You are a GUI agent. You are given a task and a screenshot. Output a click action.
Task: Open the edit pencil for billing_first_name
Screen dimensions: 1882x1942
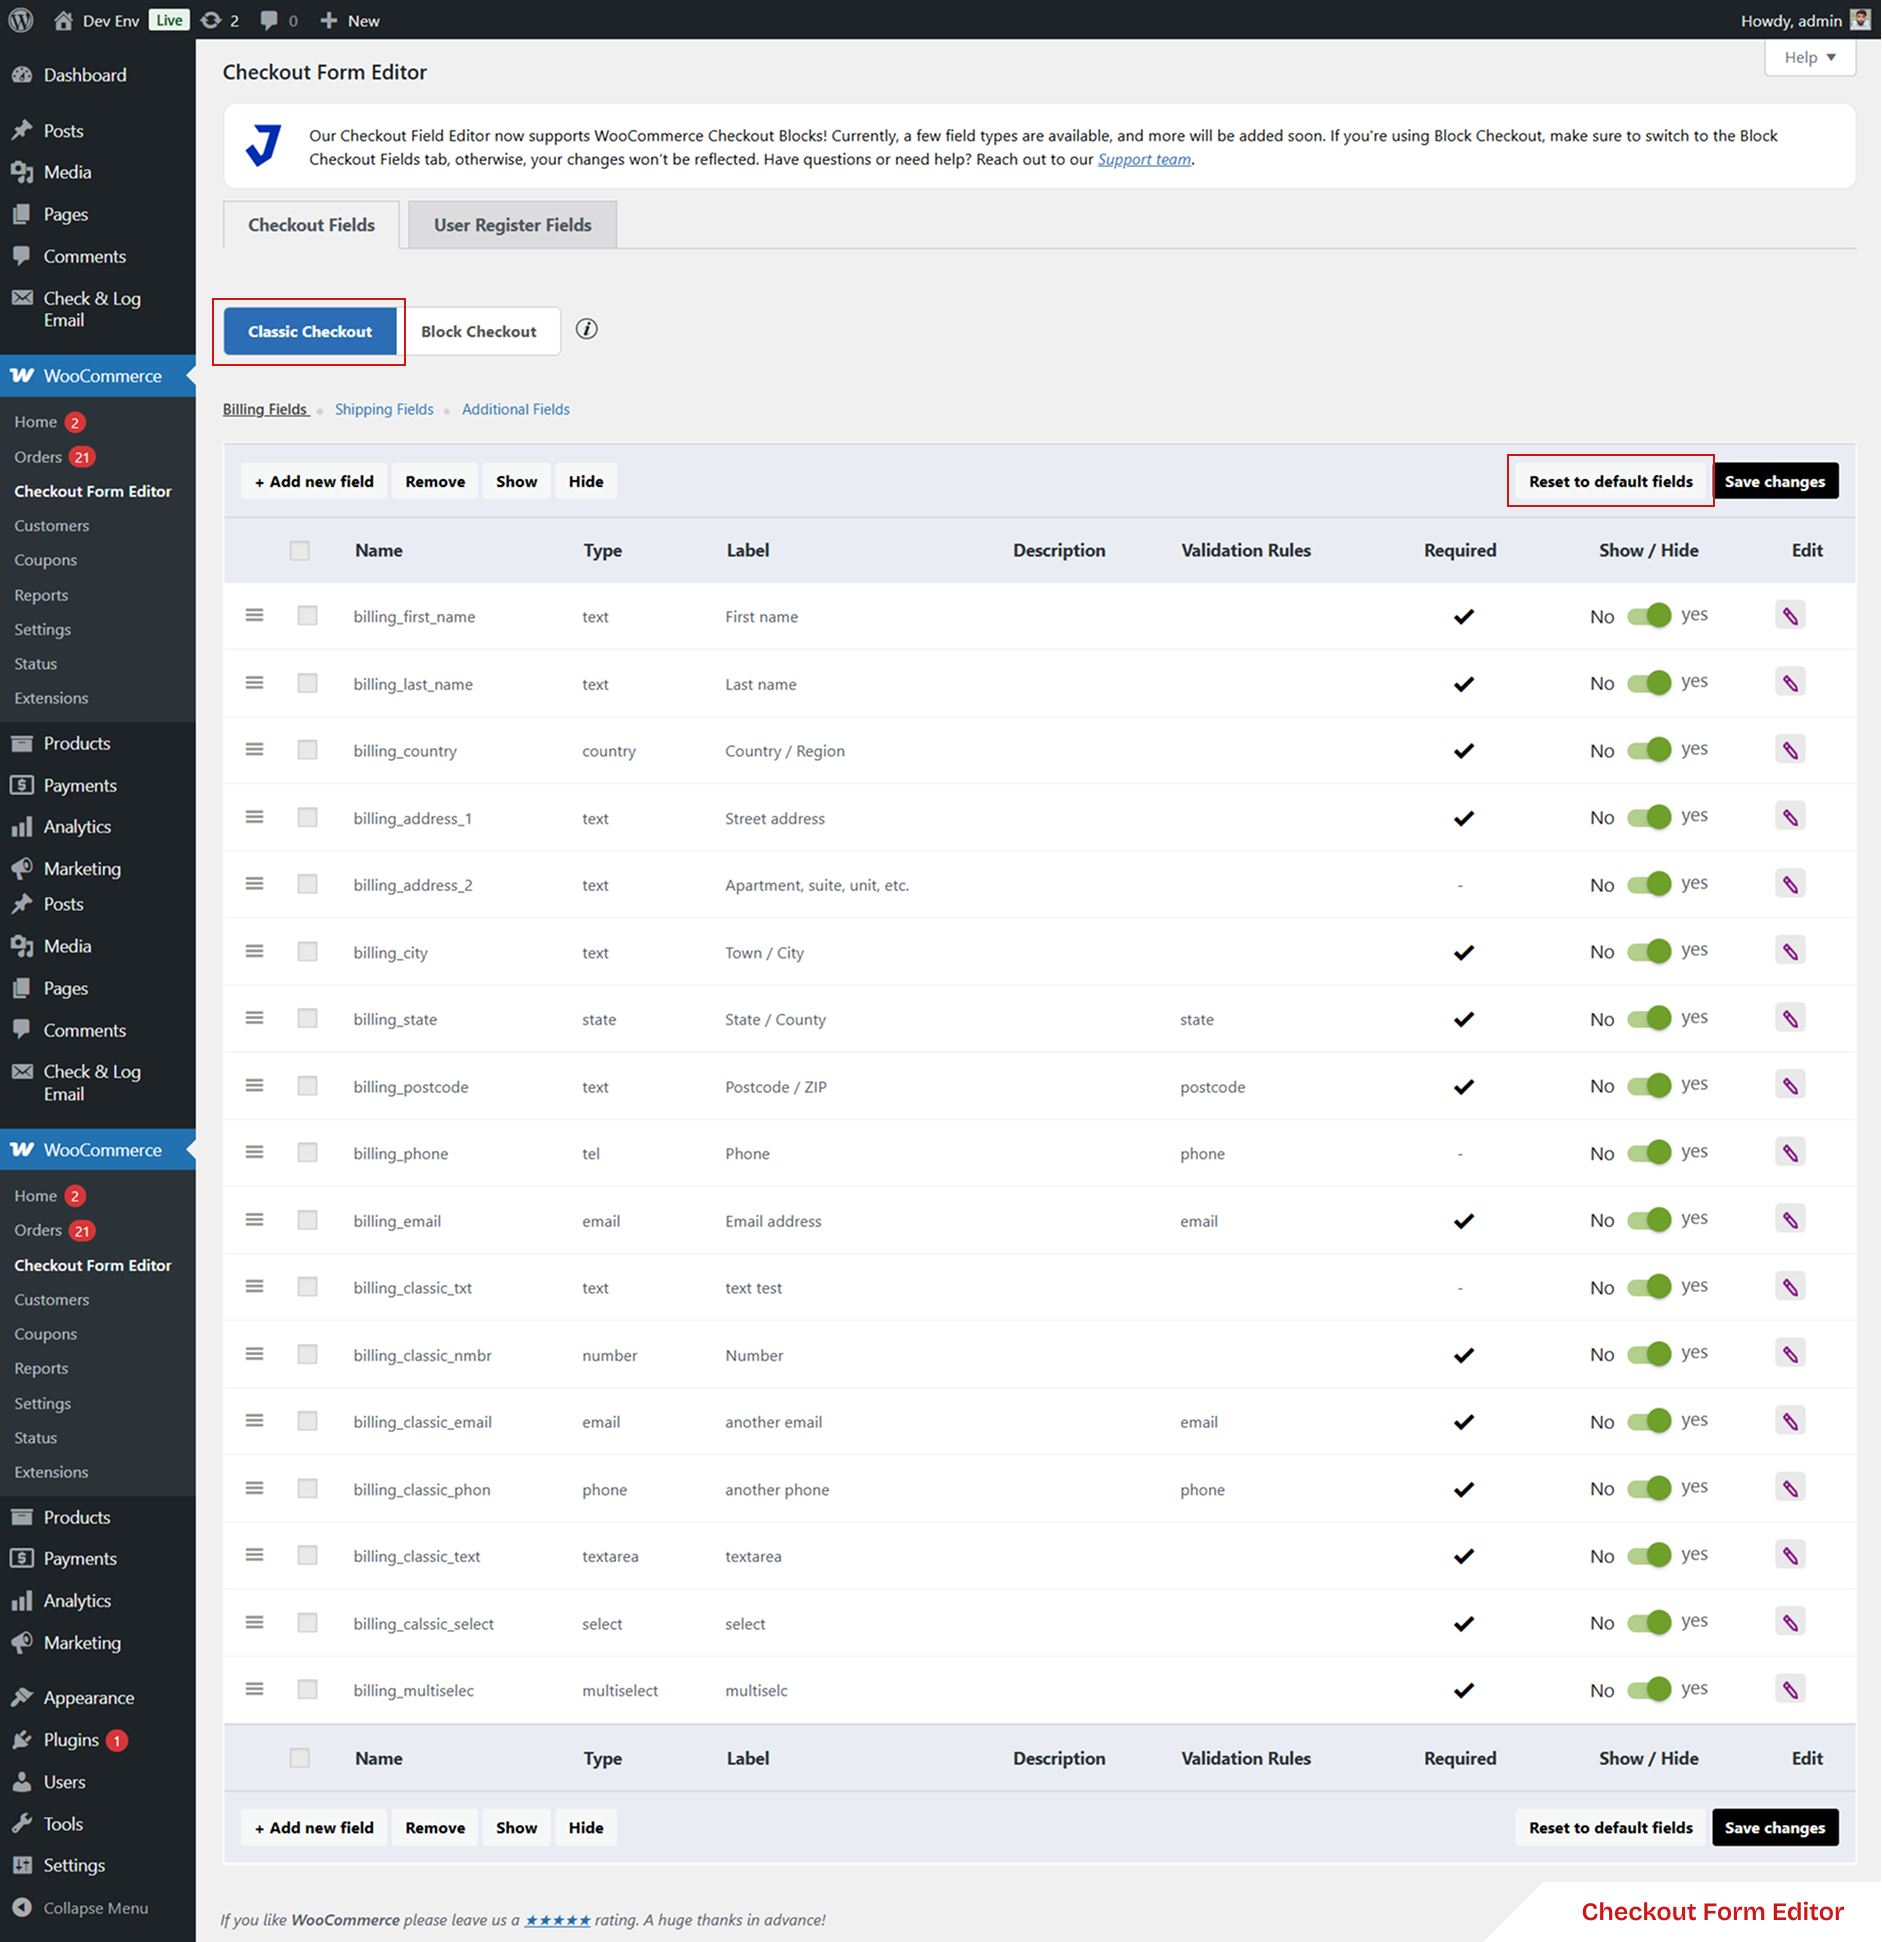point(1789,614)
